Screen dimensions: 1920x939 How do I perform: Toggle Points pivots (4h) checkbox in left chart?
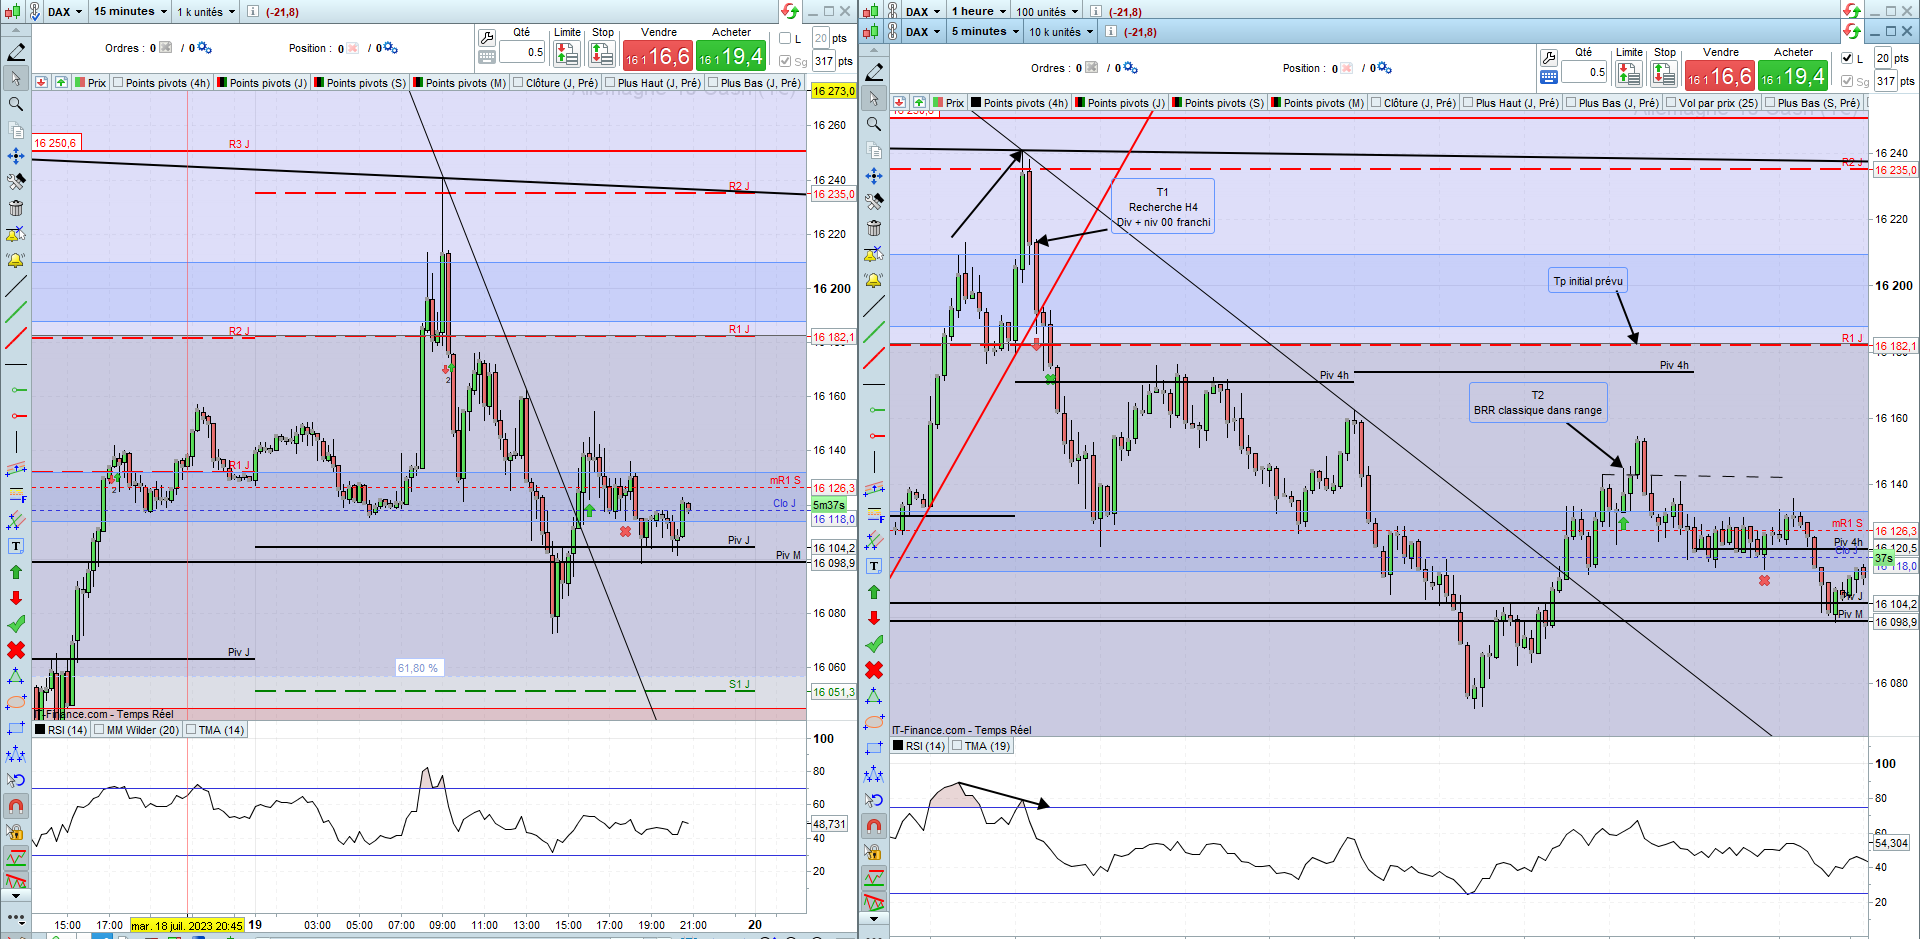[x=119, y=83]
